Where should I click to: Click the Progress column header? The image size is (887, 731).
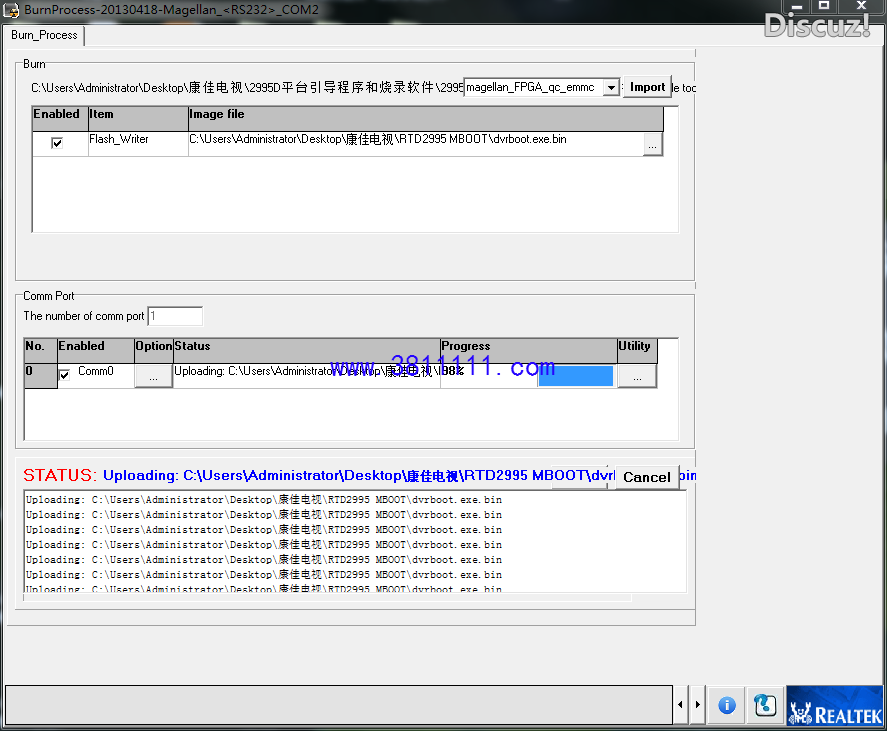[528, 350]
